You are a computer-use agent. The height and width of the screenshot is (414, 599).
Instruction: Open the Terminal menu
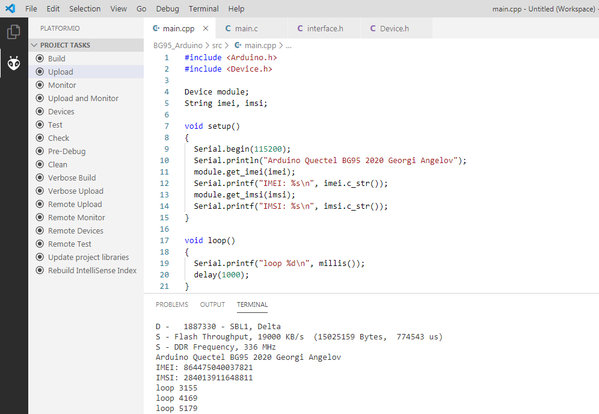204,8
